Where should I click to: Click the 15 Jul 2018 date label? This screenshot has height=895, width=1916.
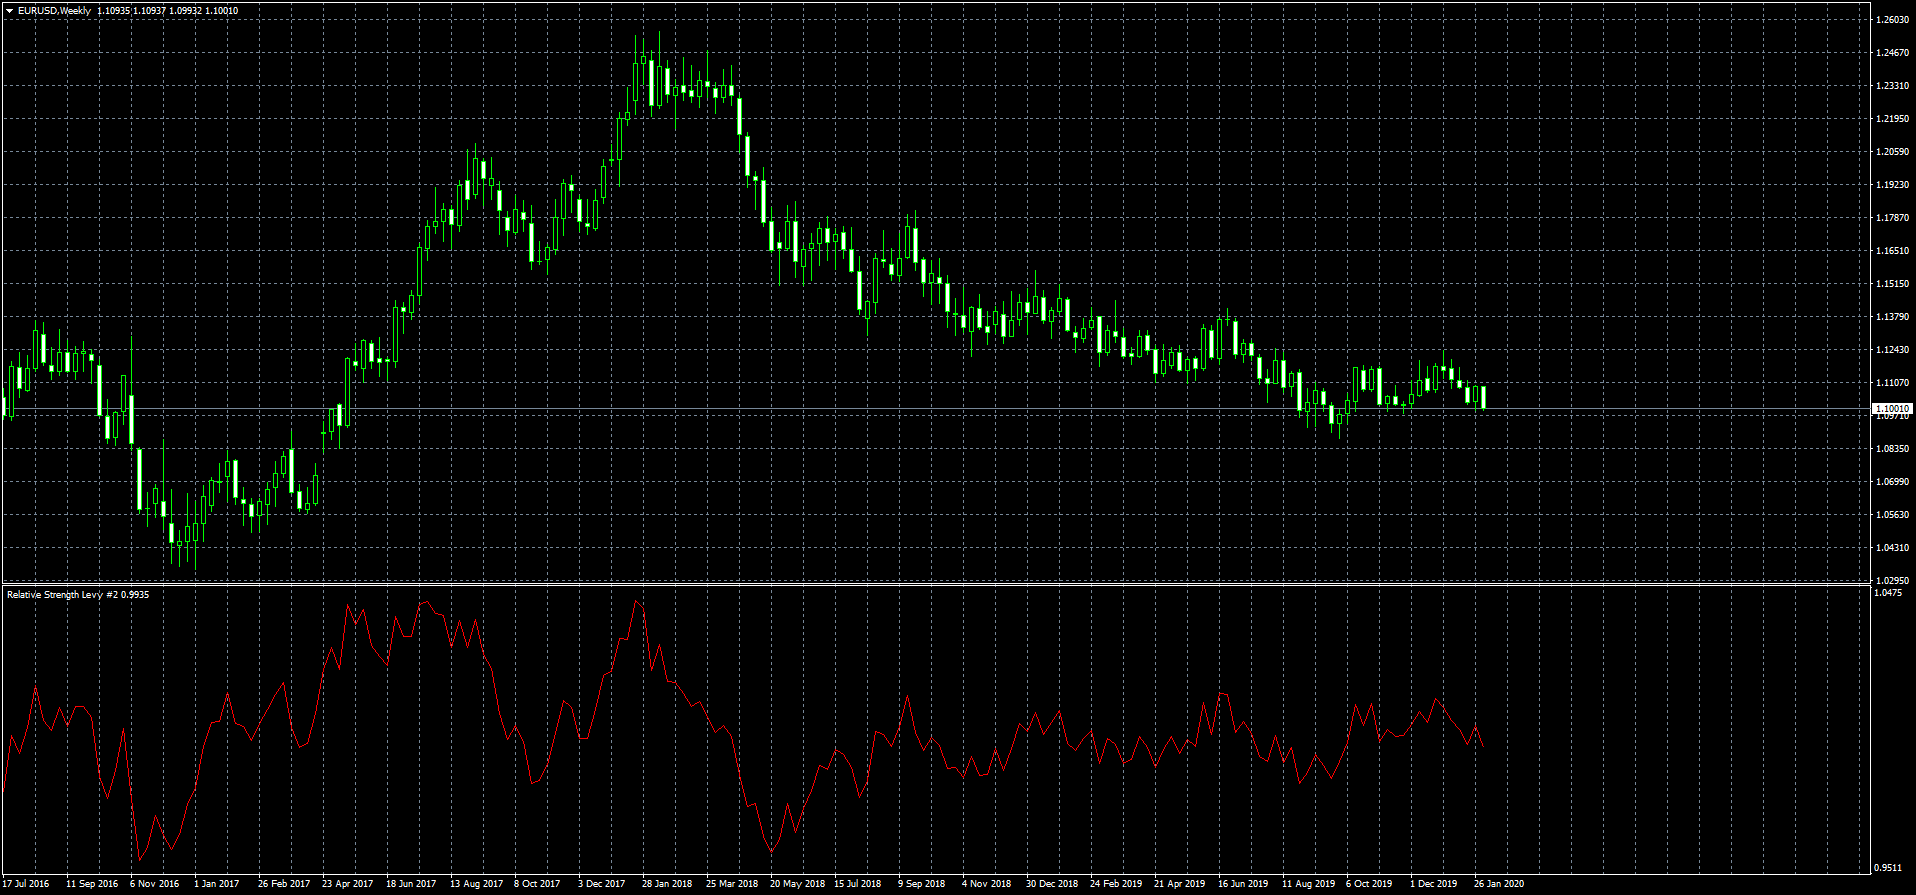(x=858, y=884)
